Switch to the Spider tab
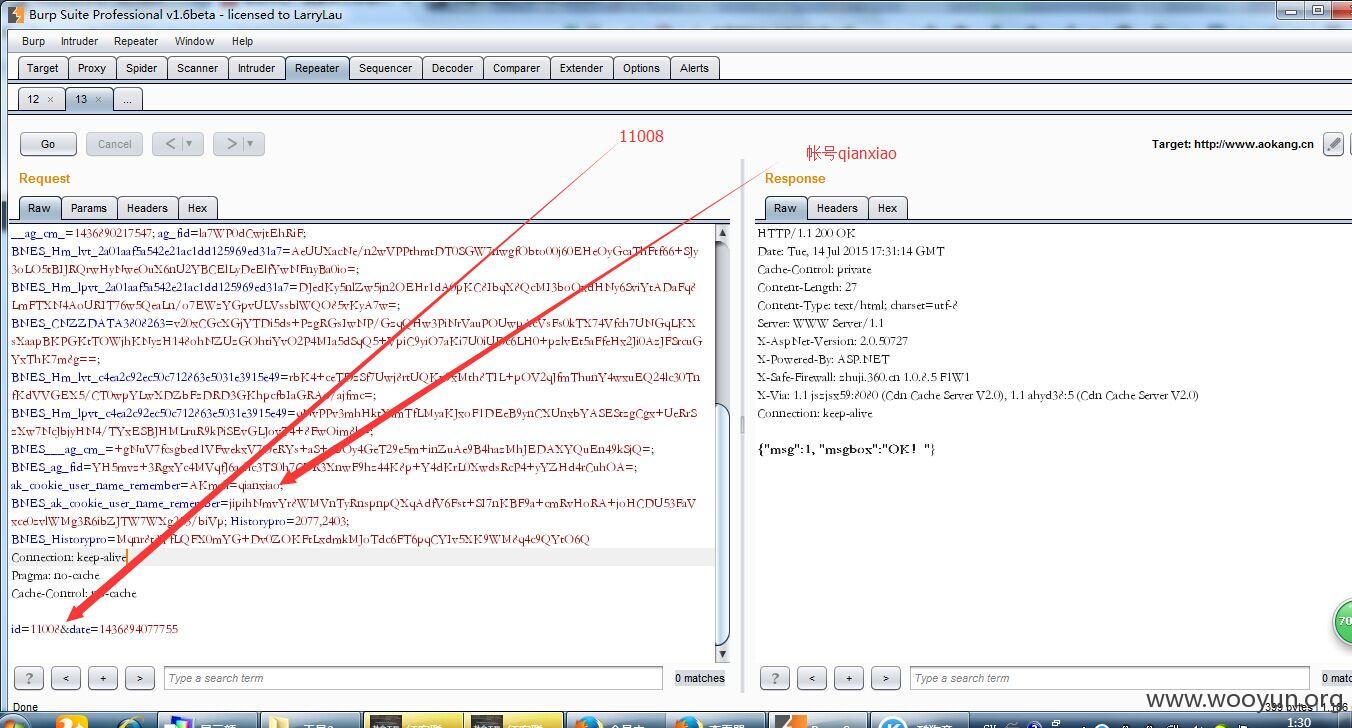 tap(142, 68)
